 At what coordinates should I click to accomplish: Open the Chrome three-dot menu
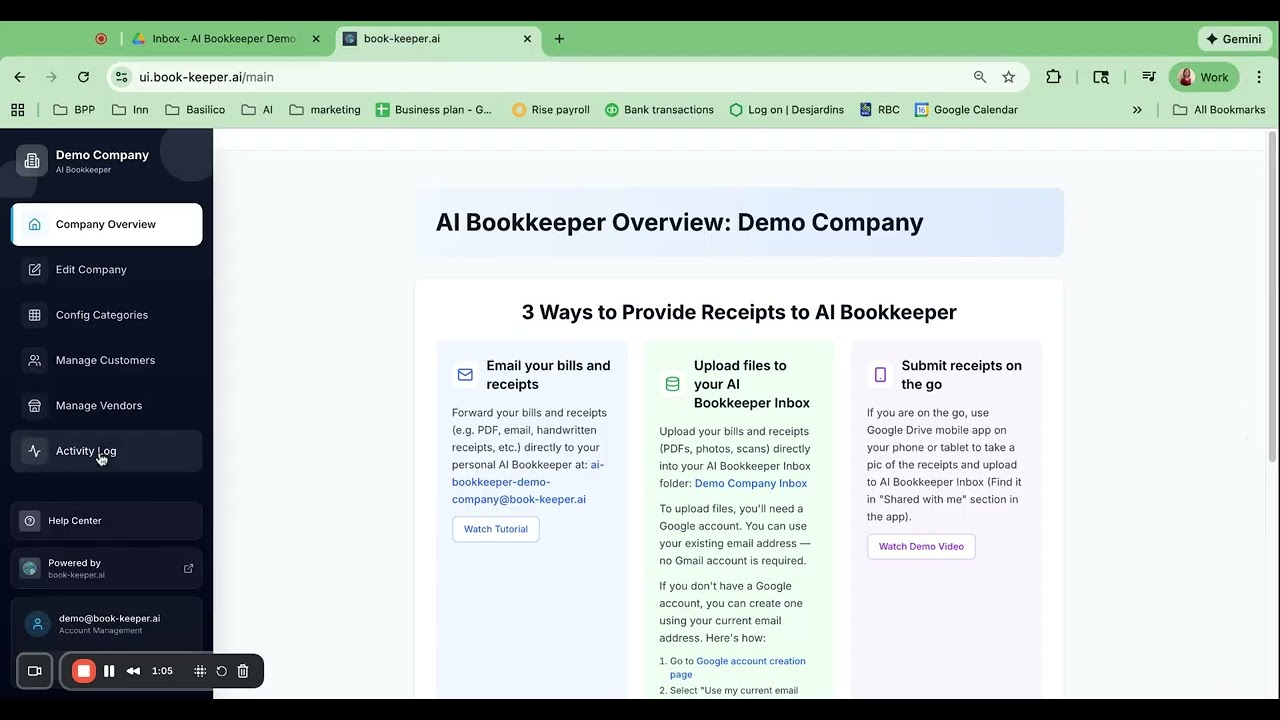[1259, 77]
